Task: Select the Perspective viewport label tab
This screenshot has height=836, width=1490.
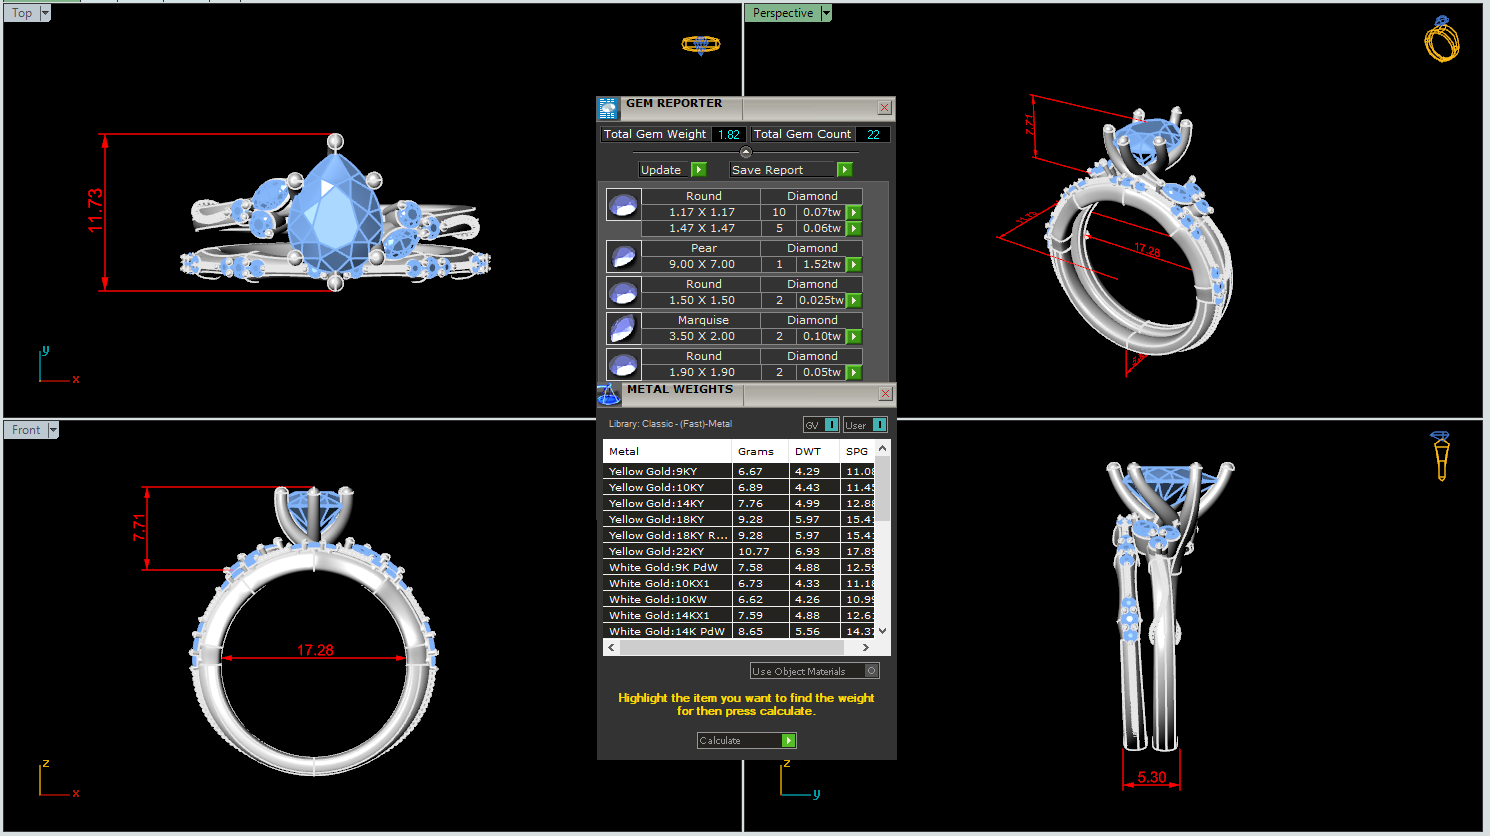Action: [x=783, y=13]
